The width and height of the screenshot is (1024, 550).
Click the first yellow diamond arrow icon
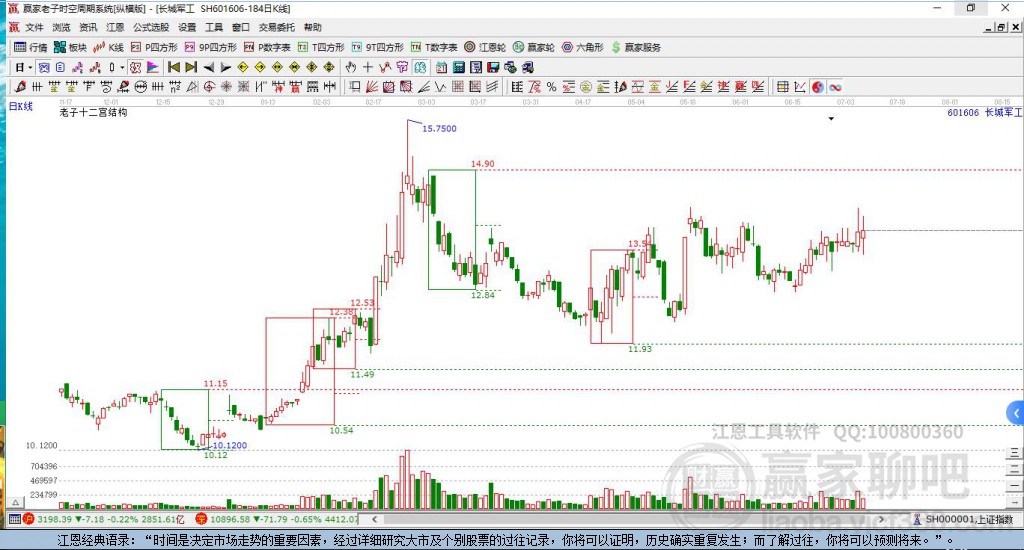pyautogui.click(x=243, y=67)
